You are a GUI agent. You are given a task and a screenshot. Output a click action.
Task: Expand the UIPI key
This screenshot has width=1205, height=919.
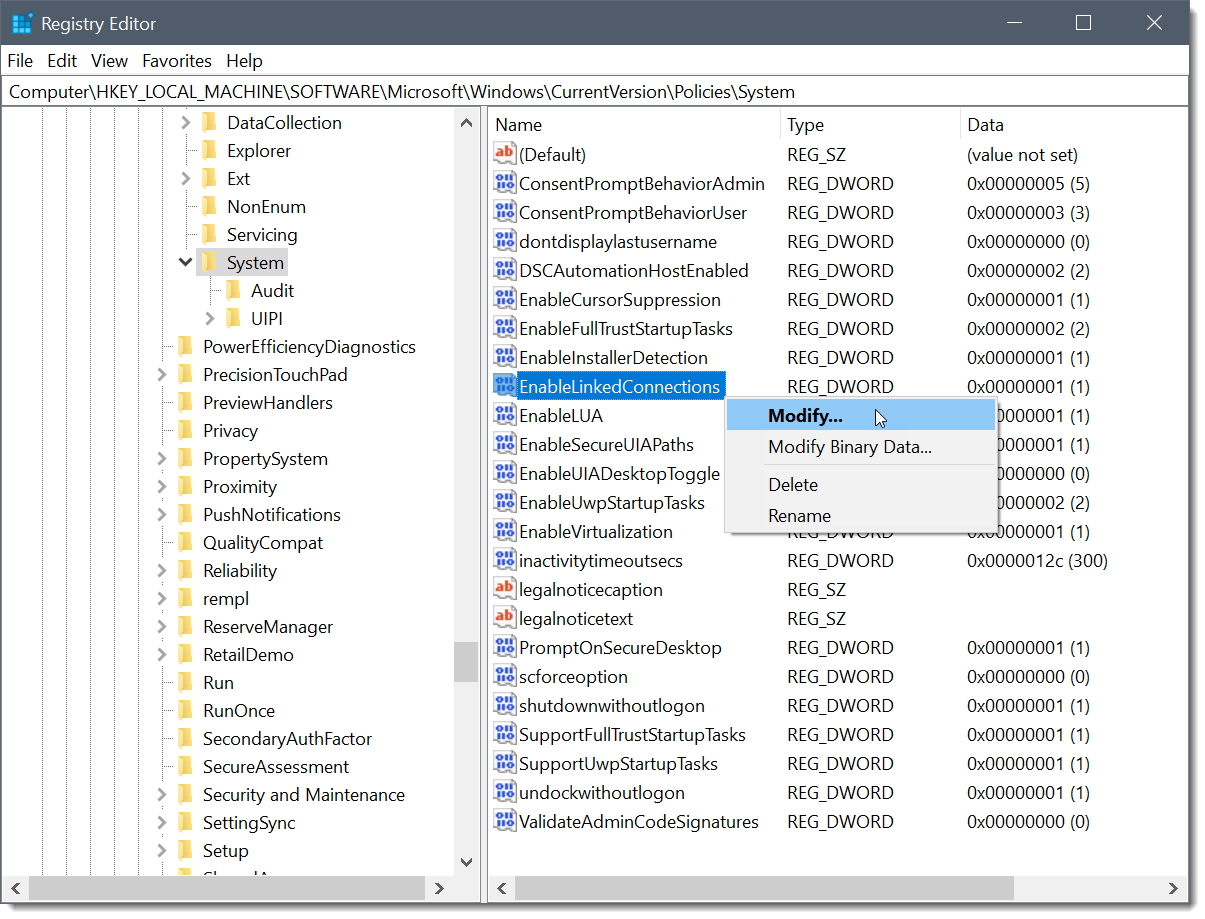pos(209,318)
